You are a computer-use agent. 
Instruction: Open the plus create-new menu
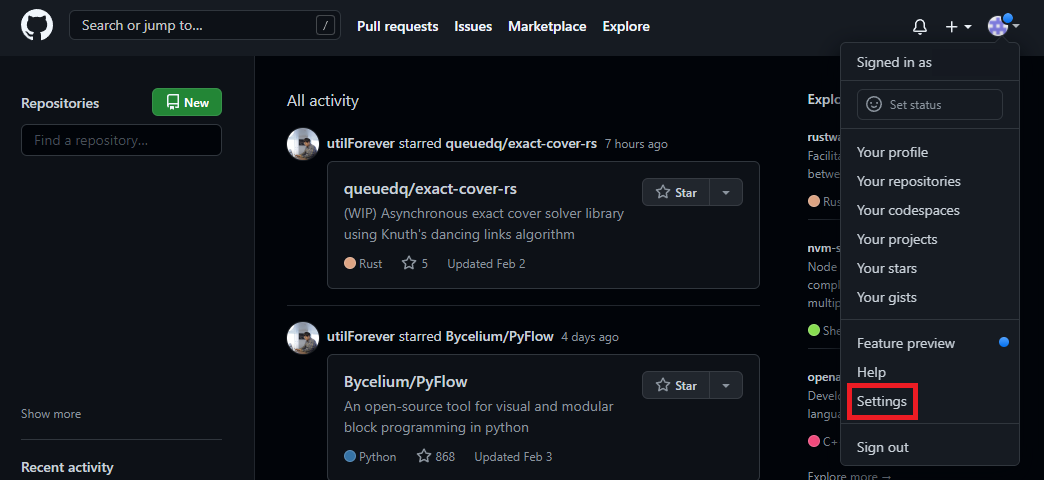coord(959,27)
